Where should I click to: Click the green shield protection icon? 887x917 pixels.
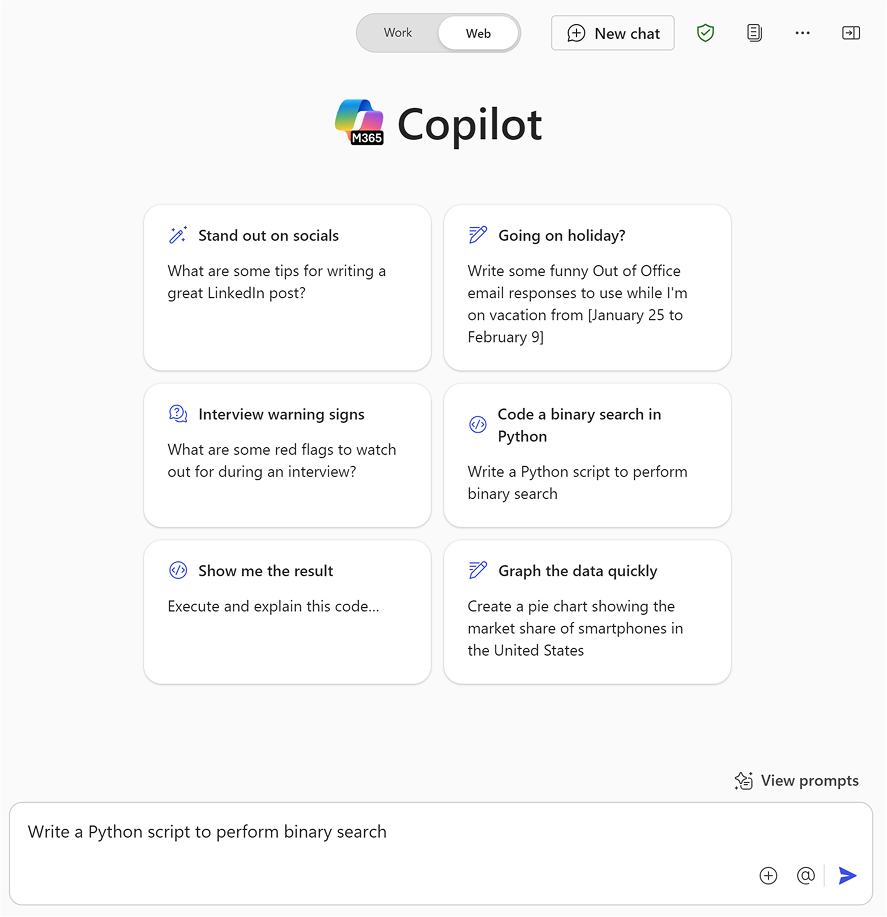705,33
